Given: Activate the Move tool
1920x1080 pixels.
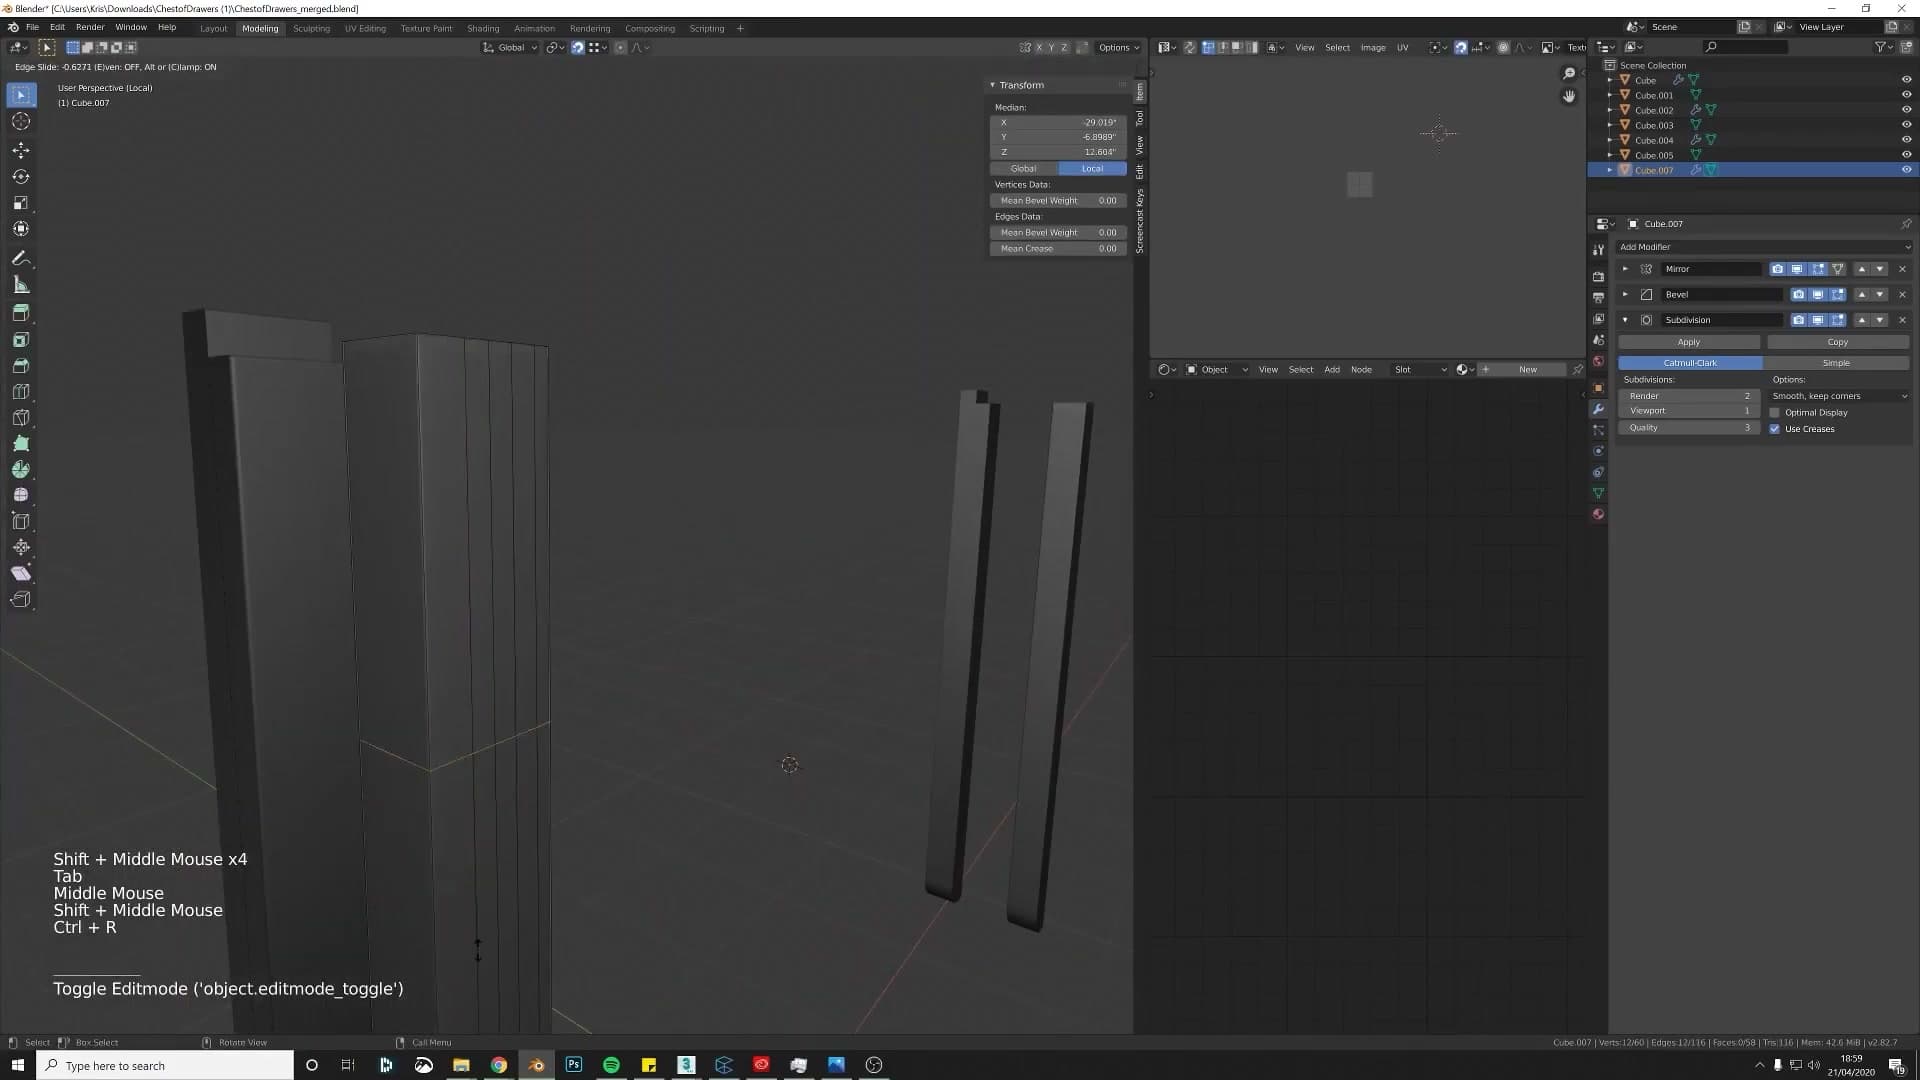Looking at the screenshot, I should pos(21,150).
